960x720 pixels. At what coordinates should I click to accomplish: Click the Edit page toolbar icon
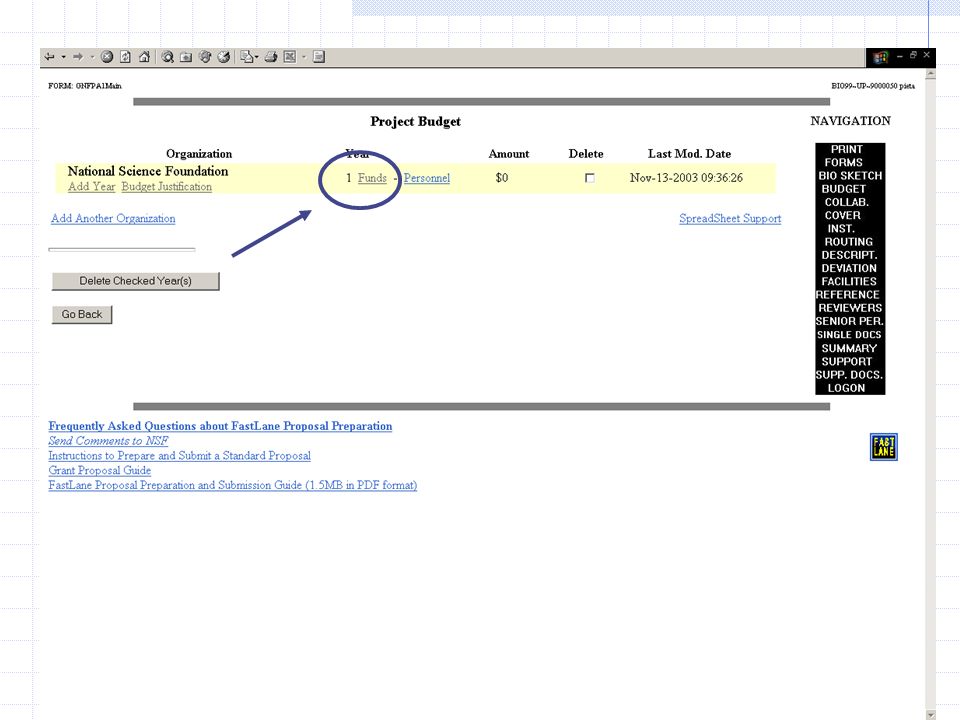[290, 57]
